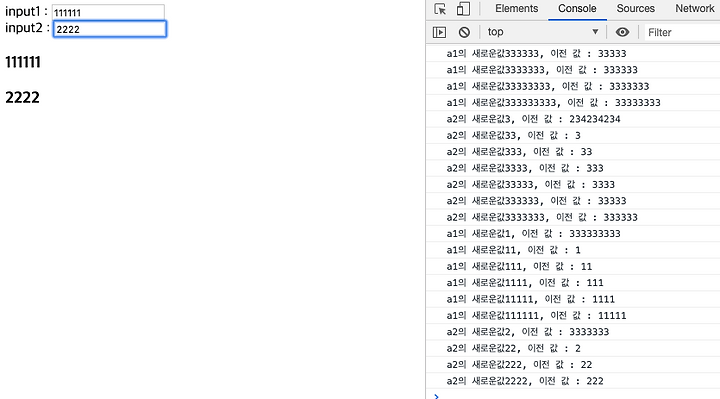
Task: Select a1 log with new value 333333333
Action: [573, 102]
